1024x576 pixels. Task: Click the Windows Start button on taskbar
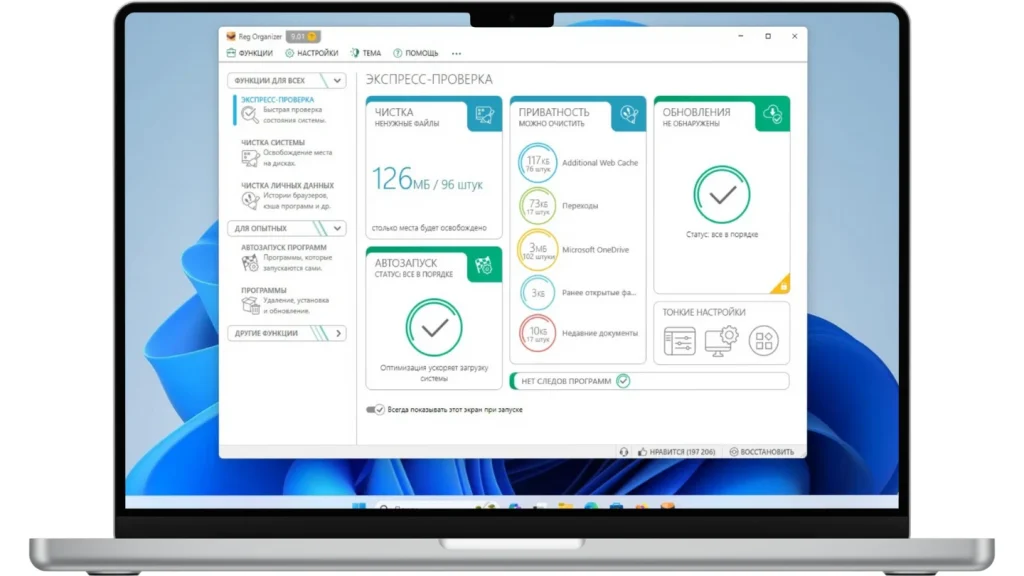coord(358,507)
